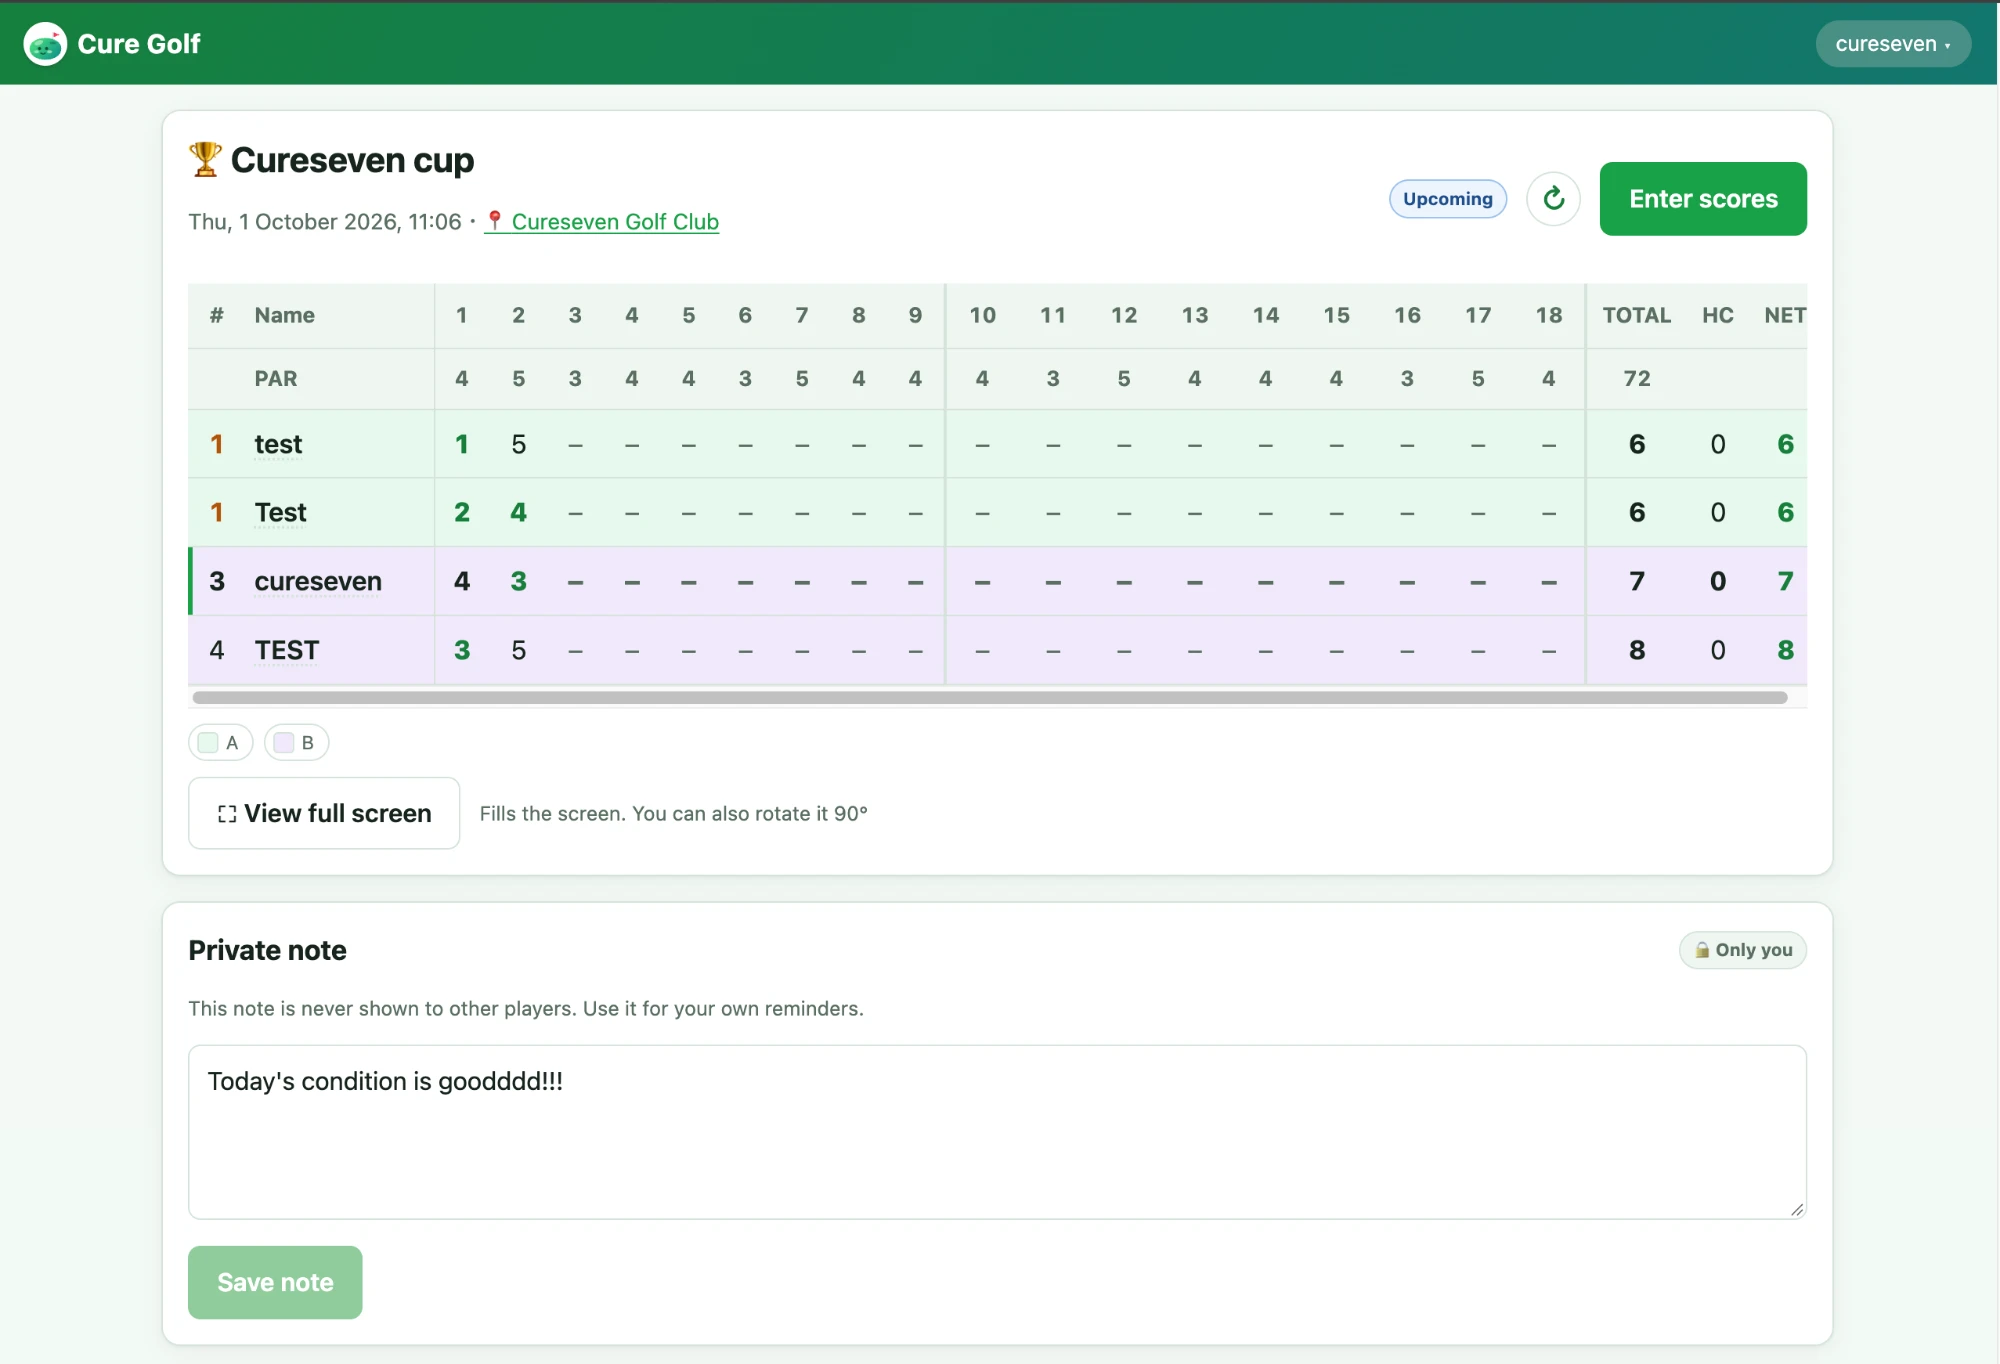Click the TOTAL column header
Viewport: 2000px width, 1364px height.
pos(1637,315)
